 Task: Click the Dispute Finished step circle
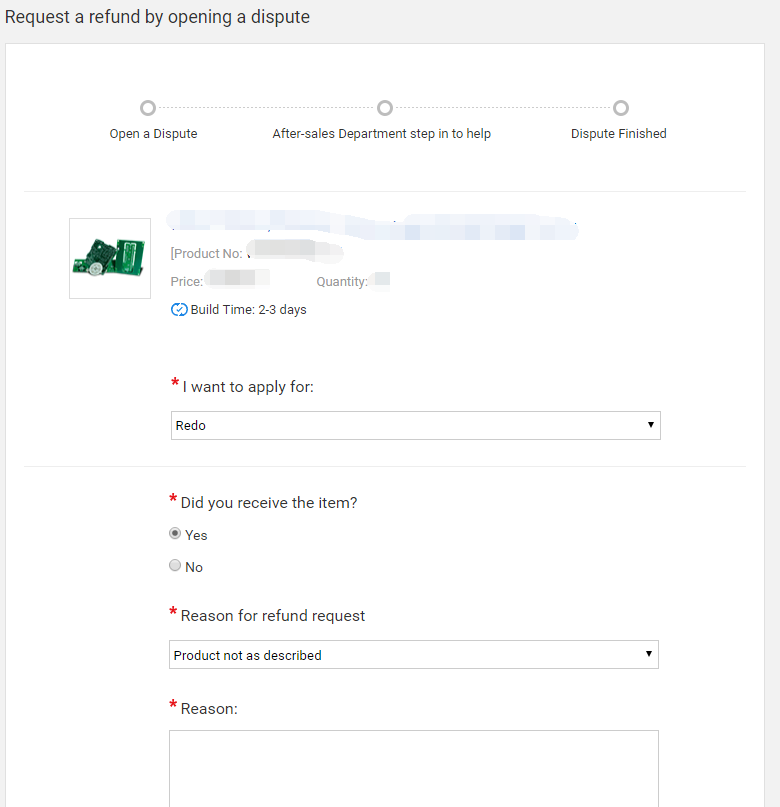click(621, 108)
